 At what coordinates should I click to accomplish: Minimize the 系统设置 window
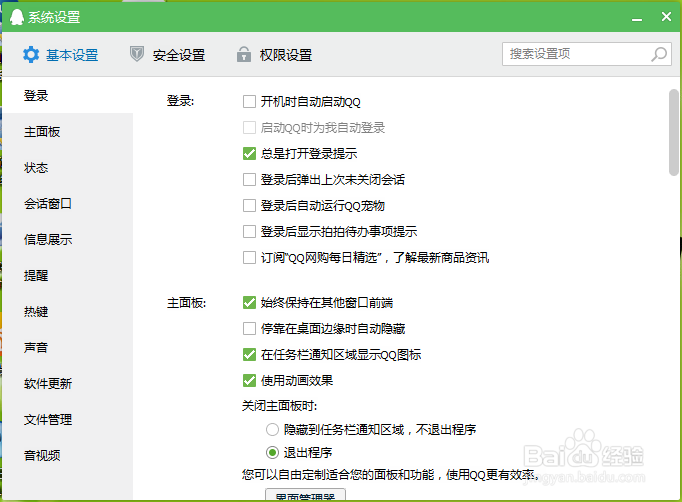pyautogui.click(x=637, y=18)
